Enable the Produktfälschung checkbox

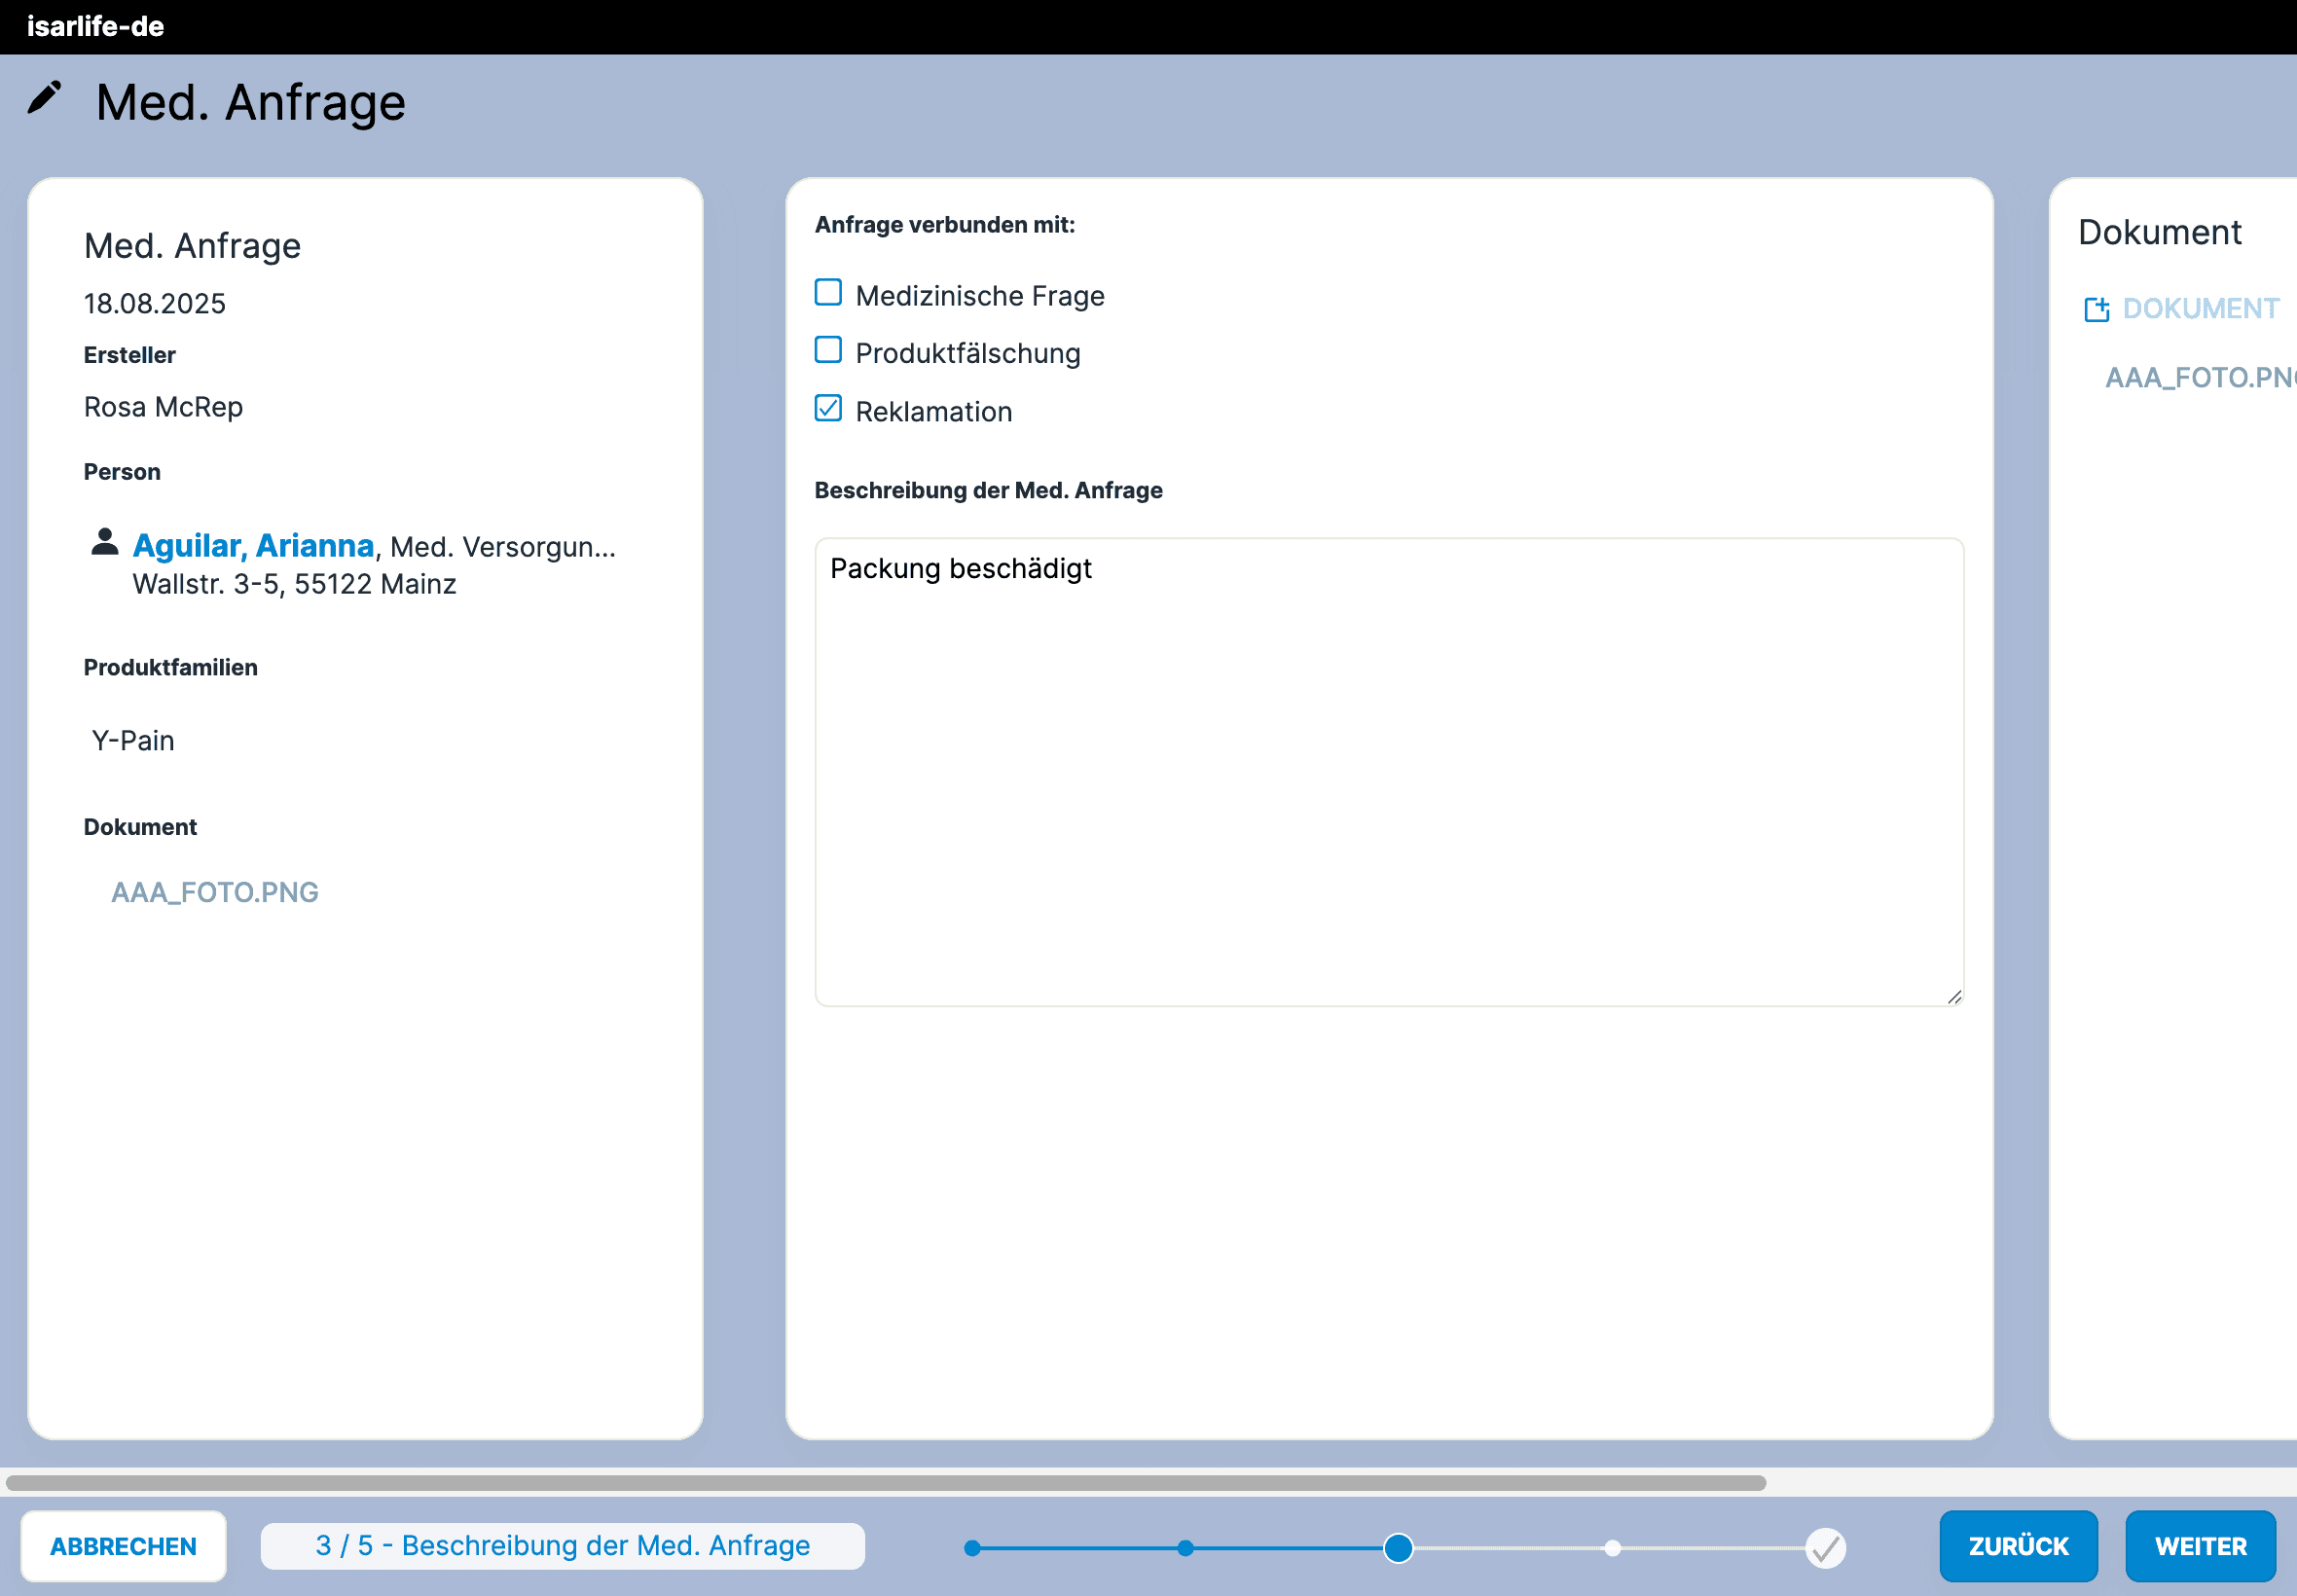point(828,350)
